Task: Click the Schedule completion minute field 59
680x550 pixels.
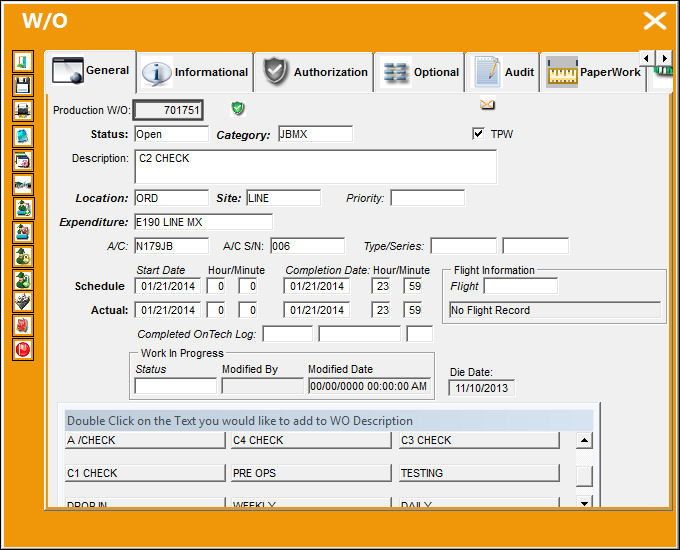Action: point(413,286)
